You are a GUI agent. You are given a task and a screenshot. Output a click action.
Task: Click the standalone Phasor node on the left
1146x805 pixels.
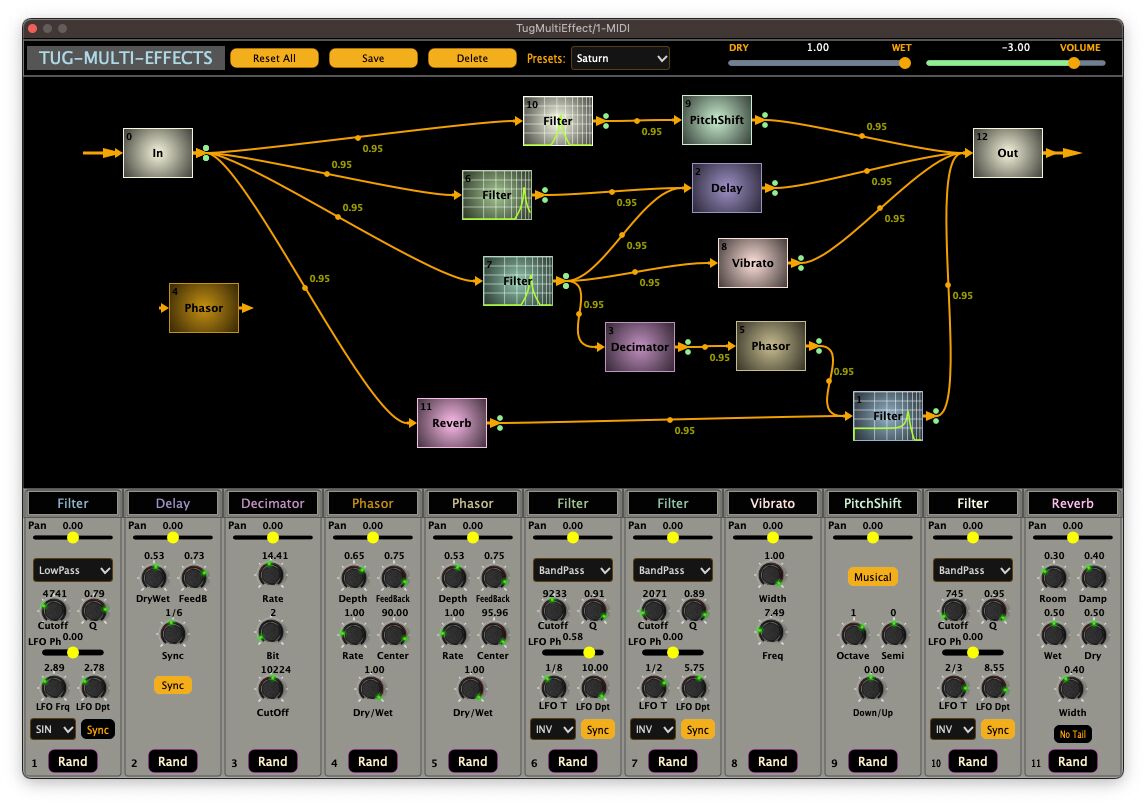click(204, 307)
